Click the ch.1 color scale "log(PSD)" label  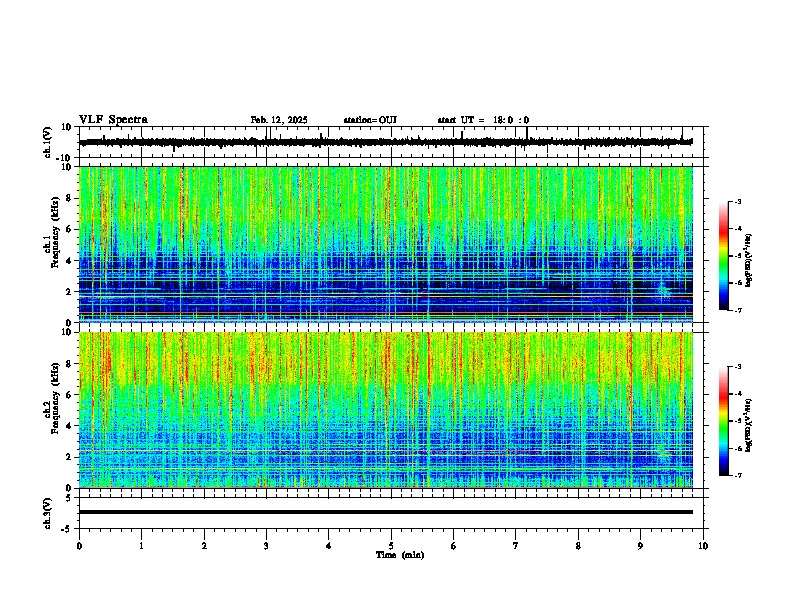pyautogui.click(x=748, y=261)
